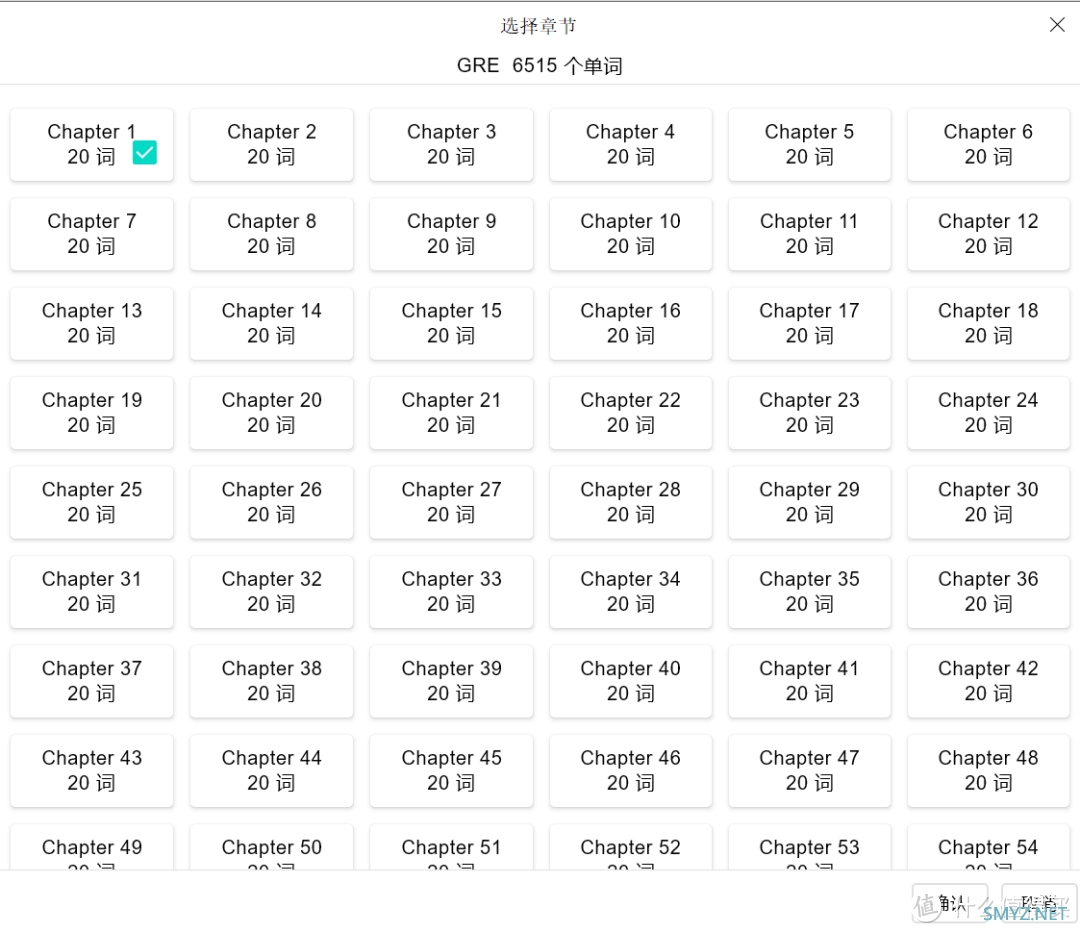Choose the partially visible Chapter 52 card
The width and height of the screenshot is (1080, 933).
point(630,848)
